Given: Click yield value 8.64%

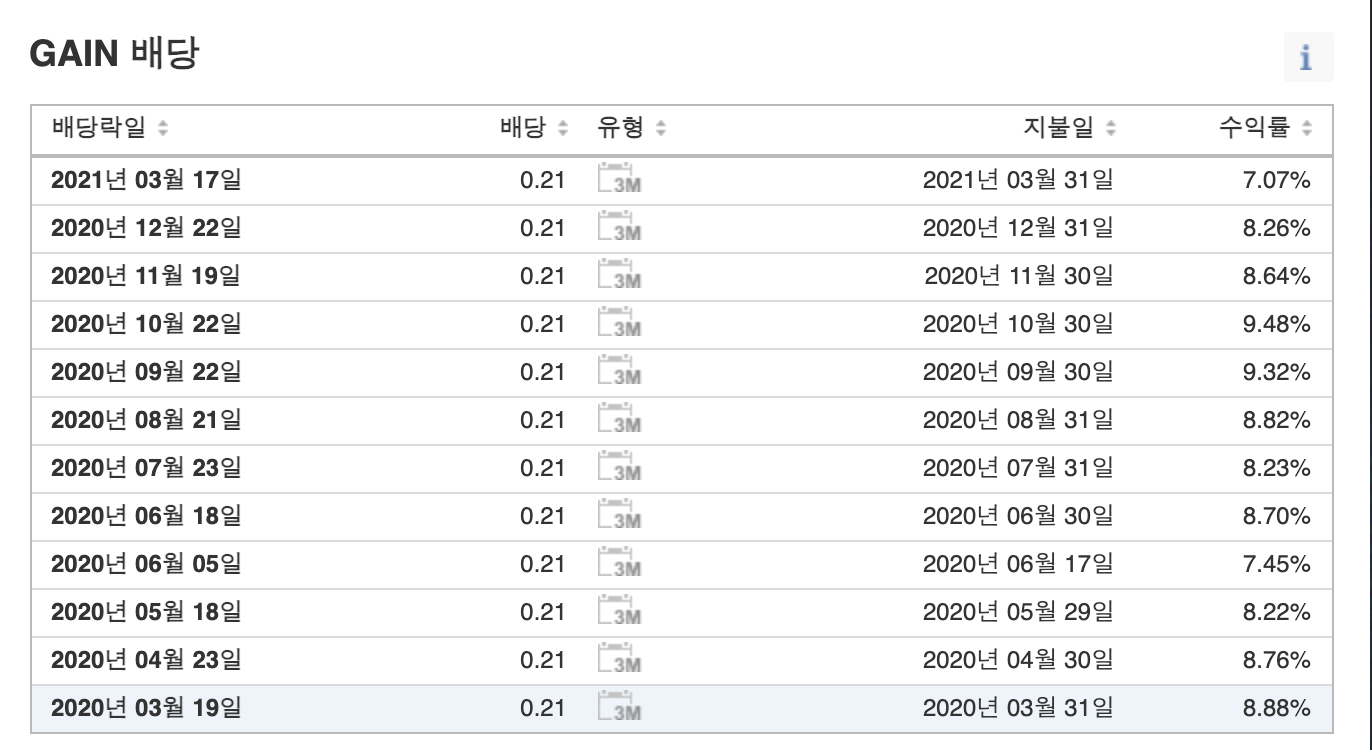Looking at the screenshot, I should [x=1277, y=276].
